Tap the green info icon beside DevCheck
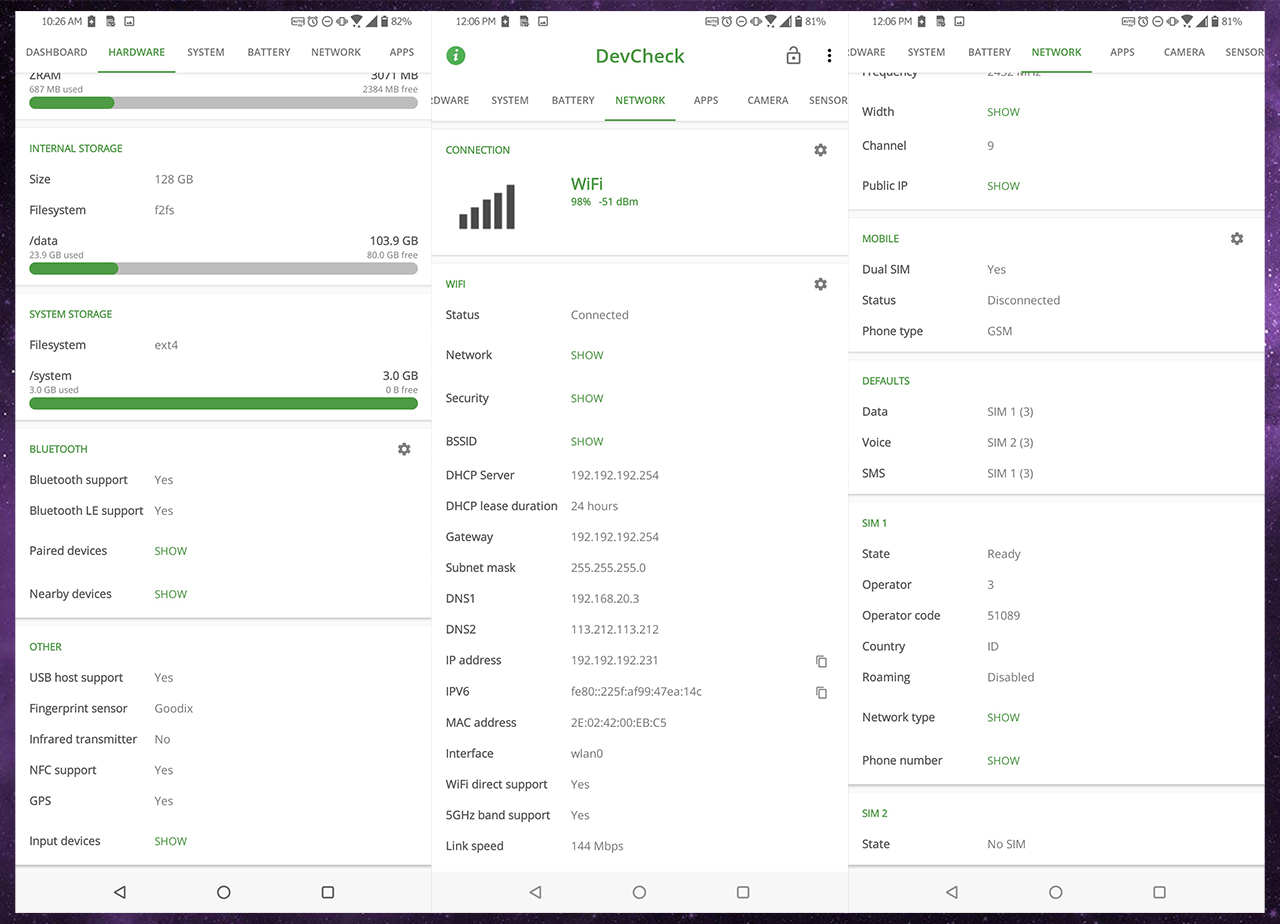This screenshot has width=1280, height=924. click(x=455, y=56)
